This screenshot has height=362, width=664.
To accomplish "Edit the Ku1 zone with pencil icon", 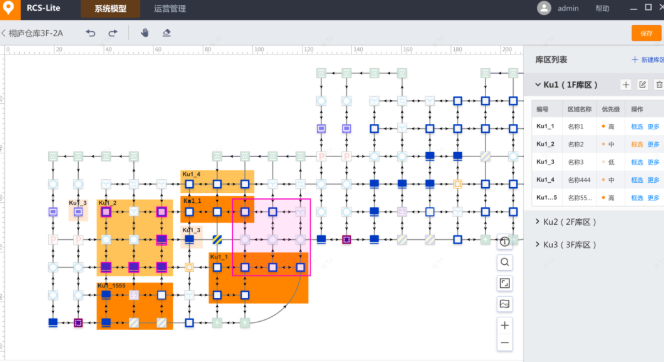I will (x=642, y=85).
